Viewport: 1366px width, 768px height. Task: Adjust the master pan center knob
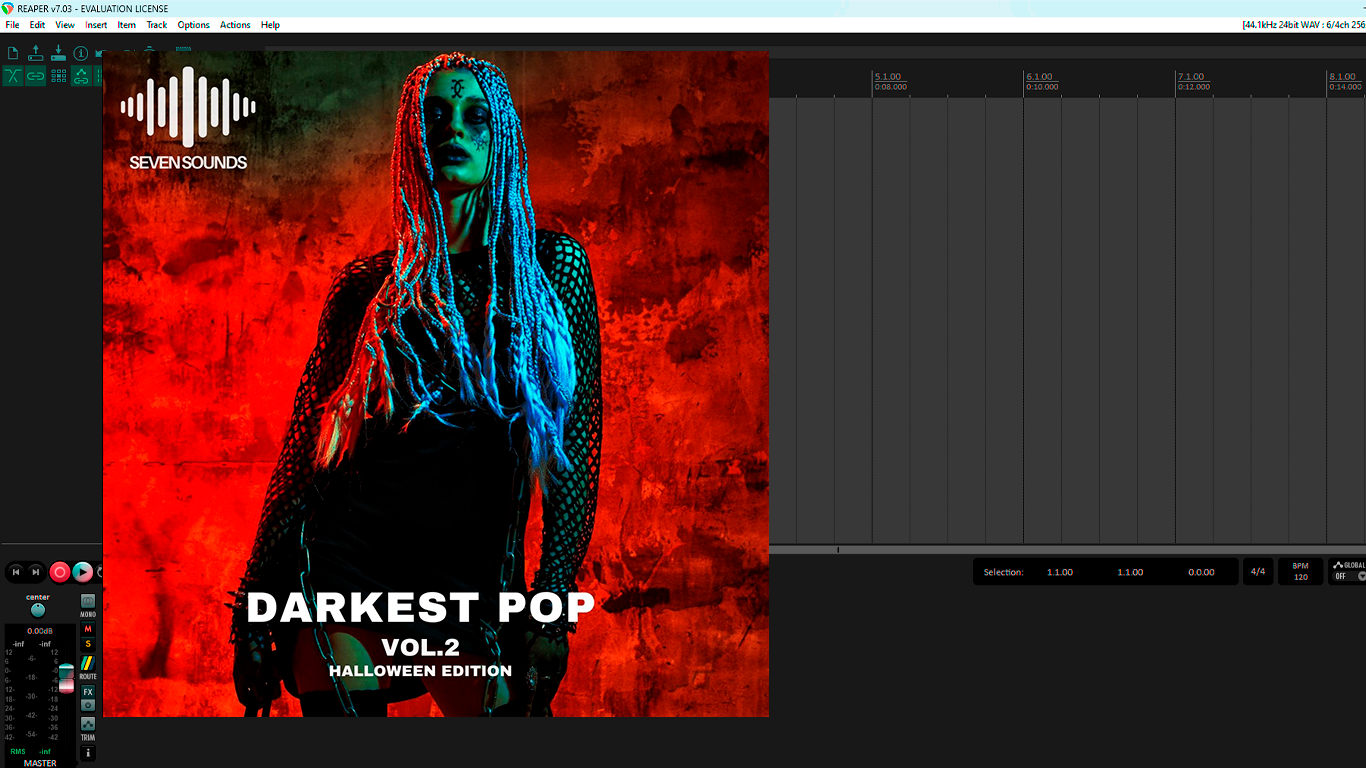(38, 610)
